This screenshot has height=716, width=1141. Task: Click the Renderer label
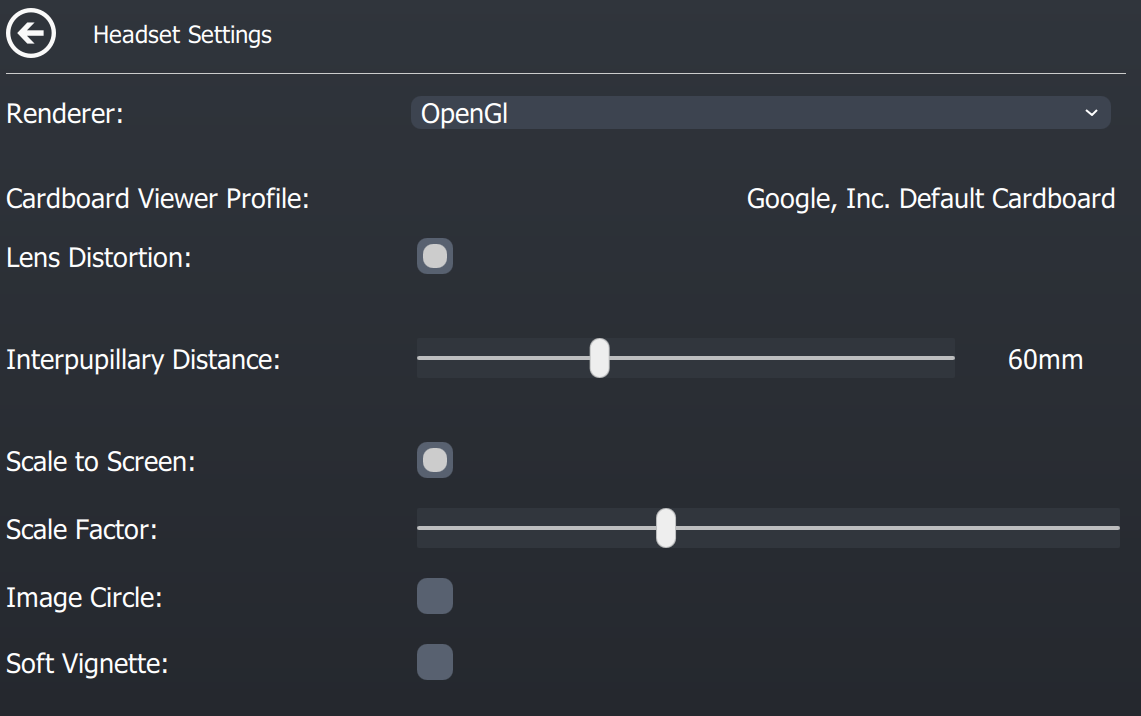click(65, 114)
